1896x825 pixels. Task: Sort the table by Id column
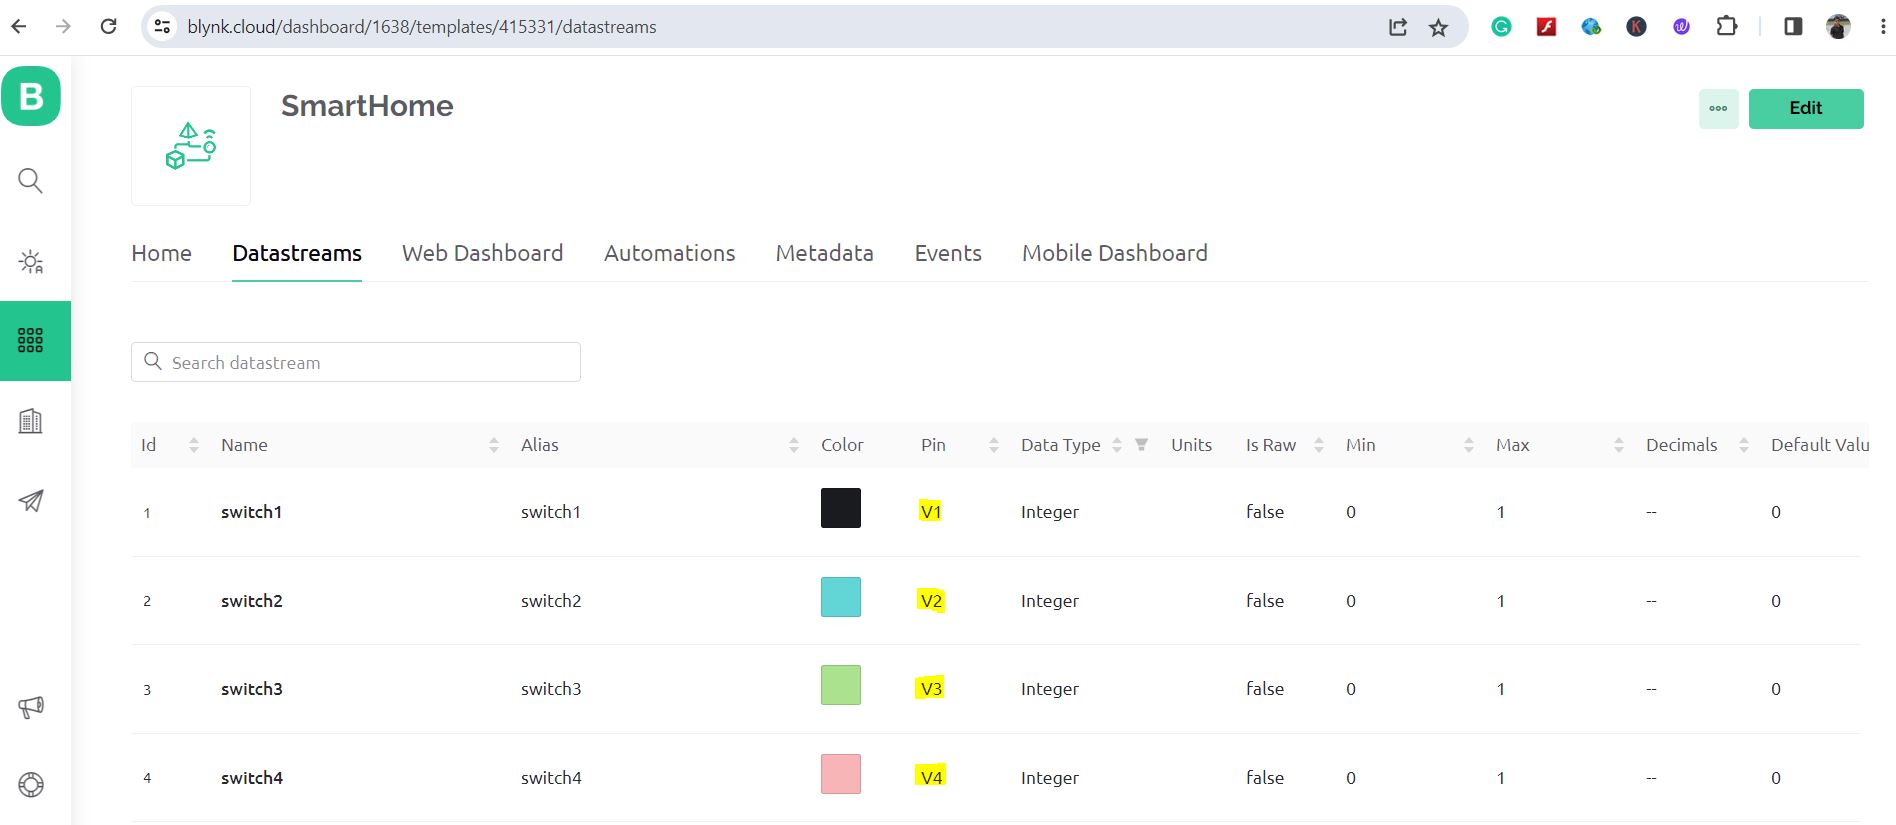point(194,445)
